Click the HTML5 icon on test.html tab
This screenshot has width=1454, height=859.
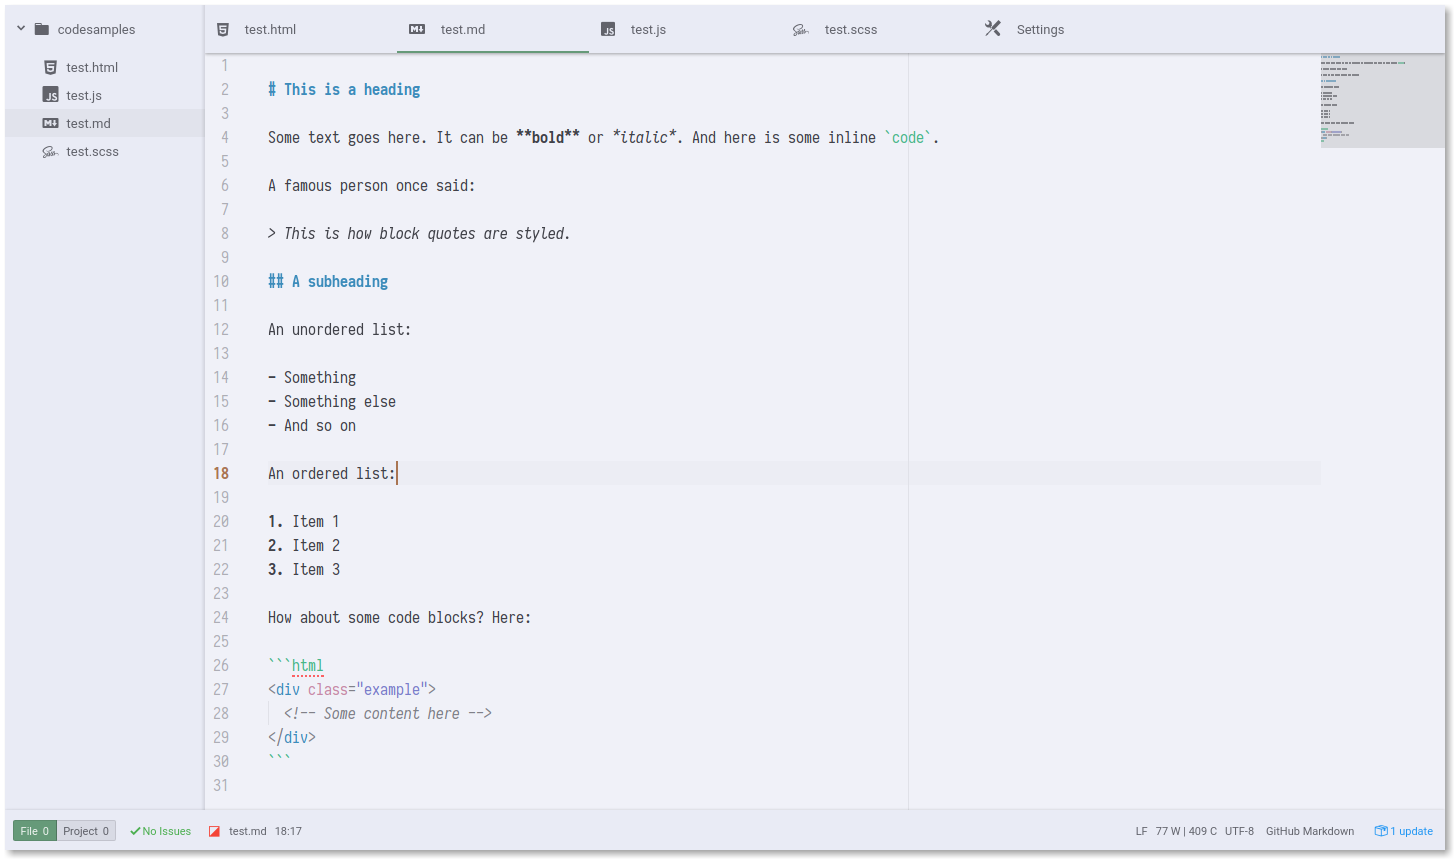tap(223, 30)
